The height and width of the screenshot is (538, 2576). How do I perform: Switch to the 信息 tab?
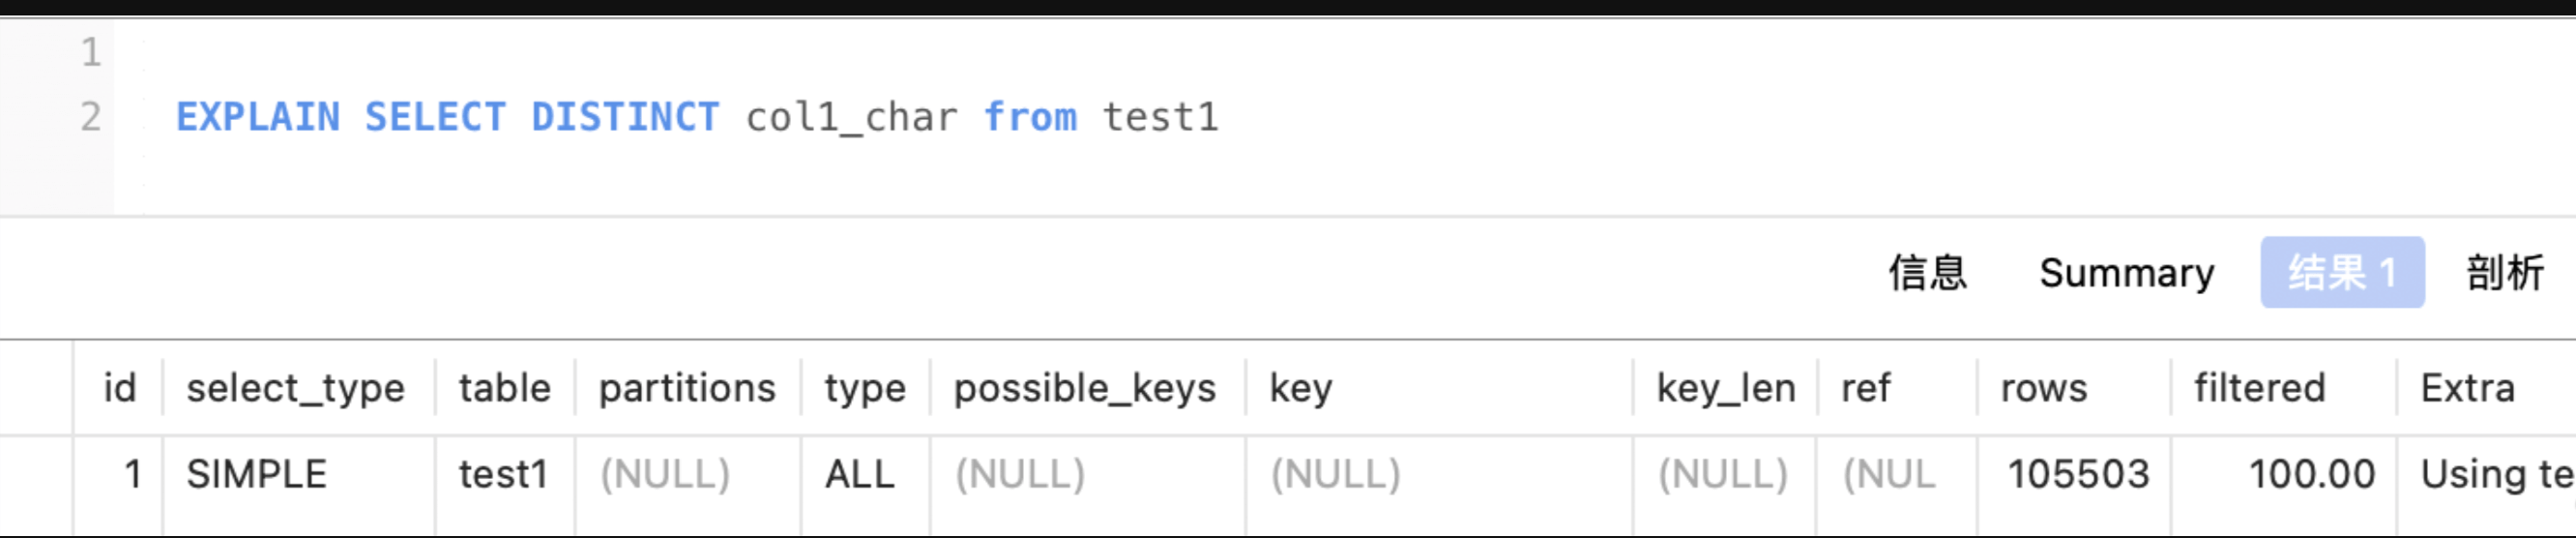[x=1927, y=273]
